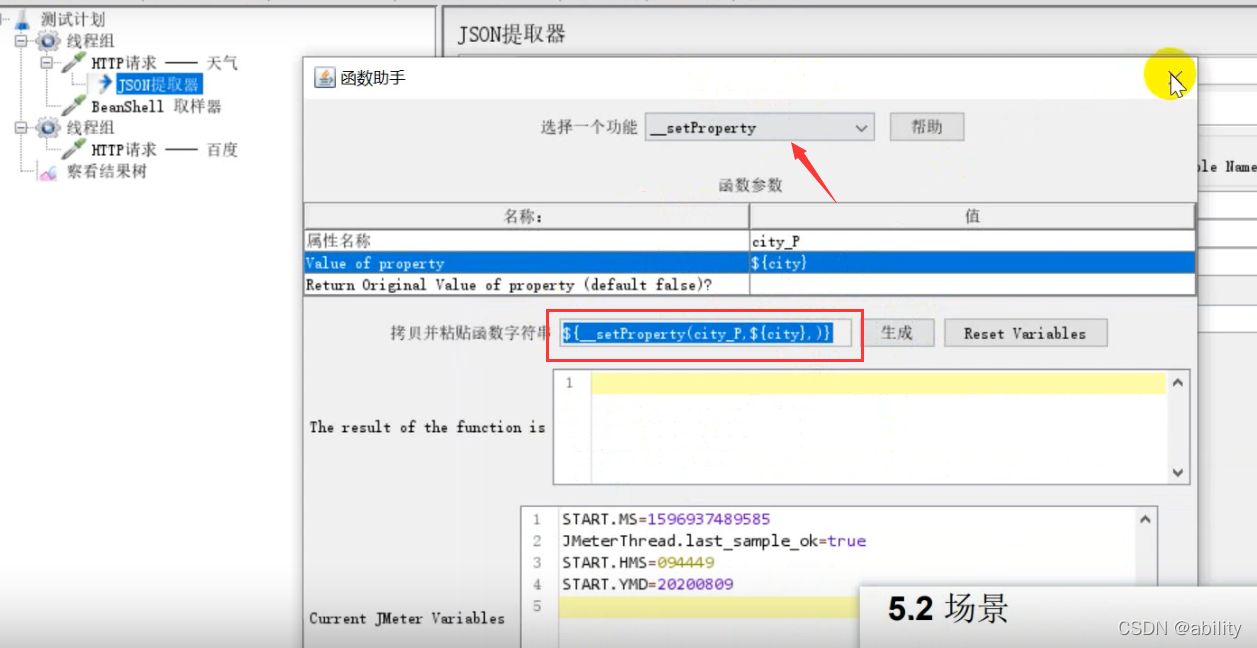1257x648 pixels.
Task: Click the BeanShell 取样器 pipette icon
Action: pos(74,106)
